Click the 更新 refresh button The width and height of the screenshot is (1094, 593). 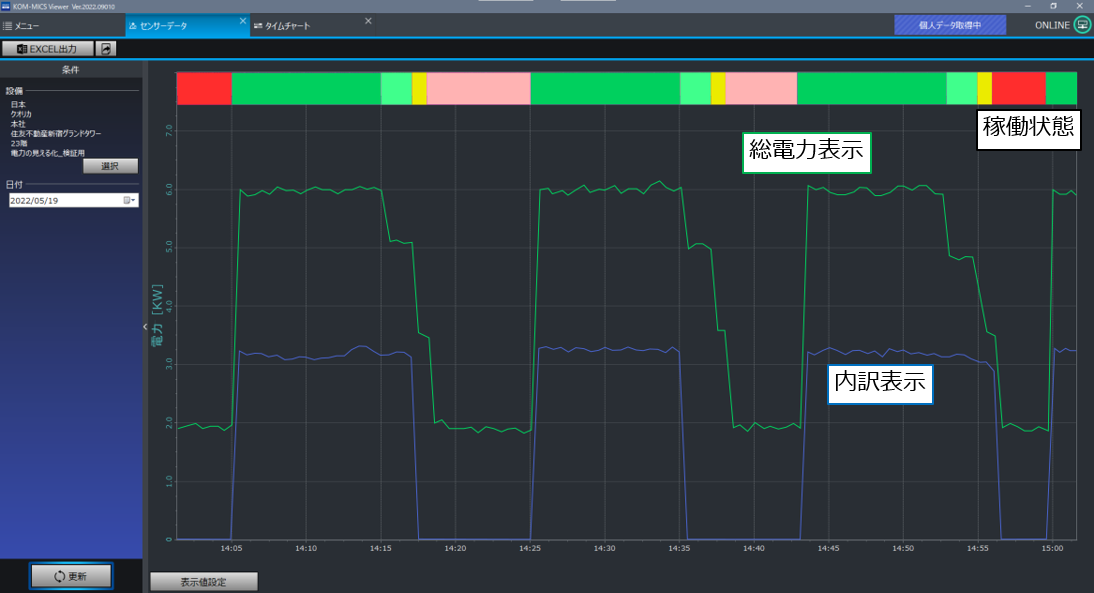pyautogui.click(x=71, y=576)
